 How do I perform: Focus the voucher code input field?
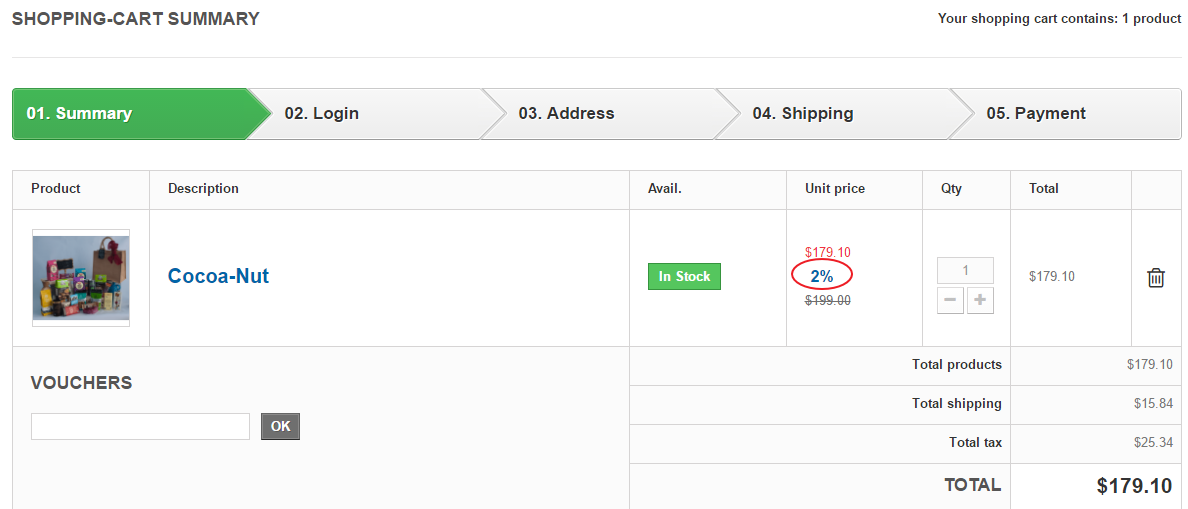(140, 427)
